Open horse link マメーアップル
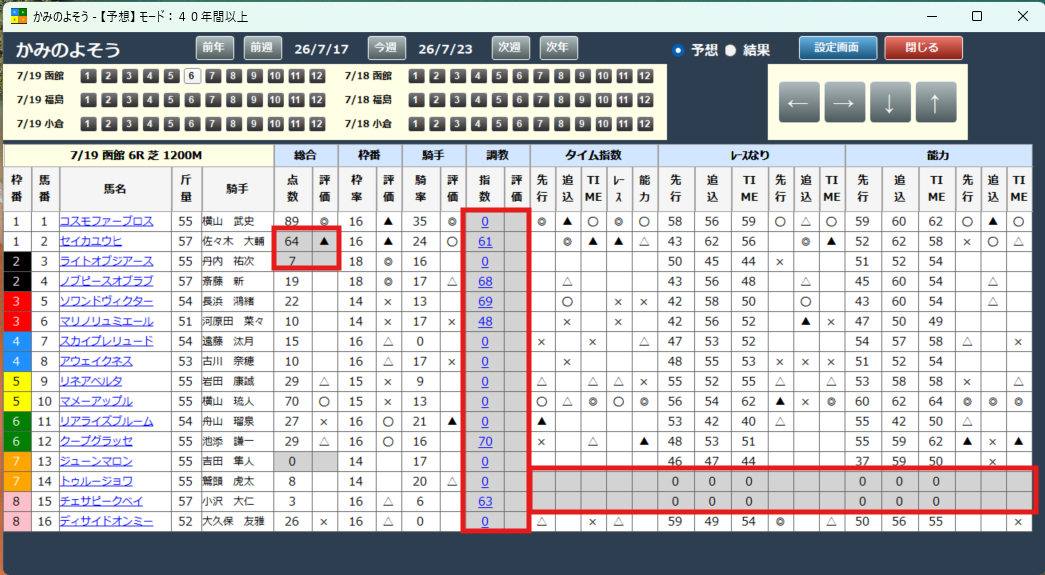Image resolution: width=1045 pixels, height=575 pixels. (x=96, y=401)
